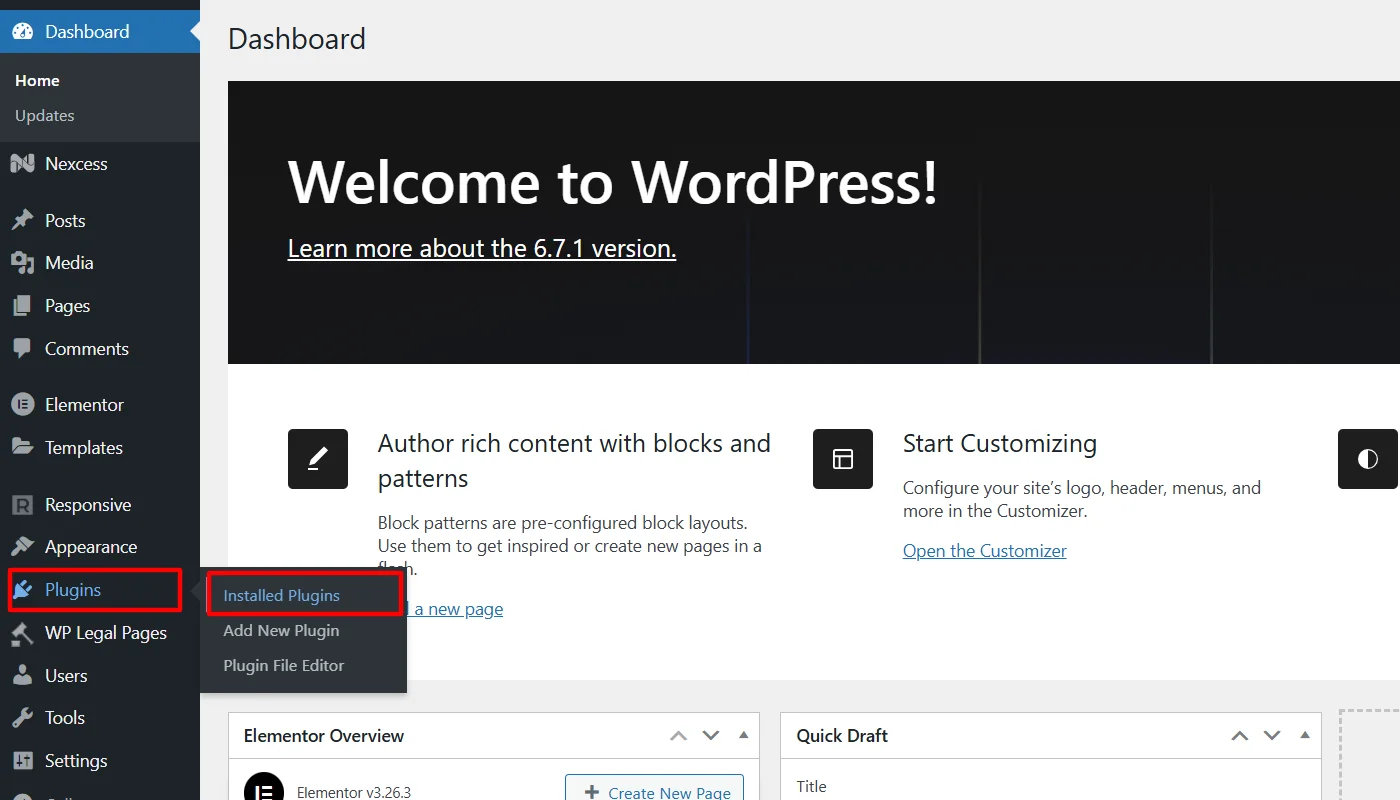1400x800 pixels.
Task: Open the Elementor menu
Action: (x=100, y=404)
